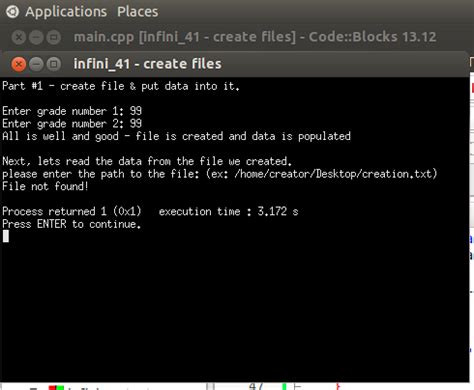Click the 'File not found!' text
474x390 pixels.
point(45,186)
